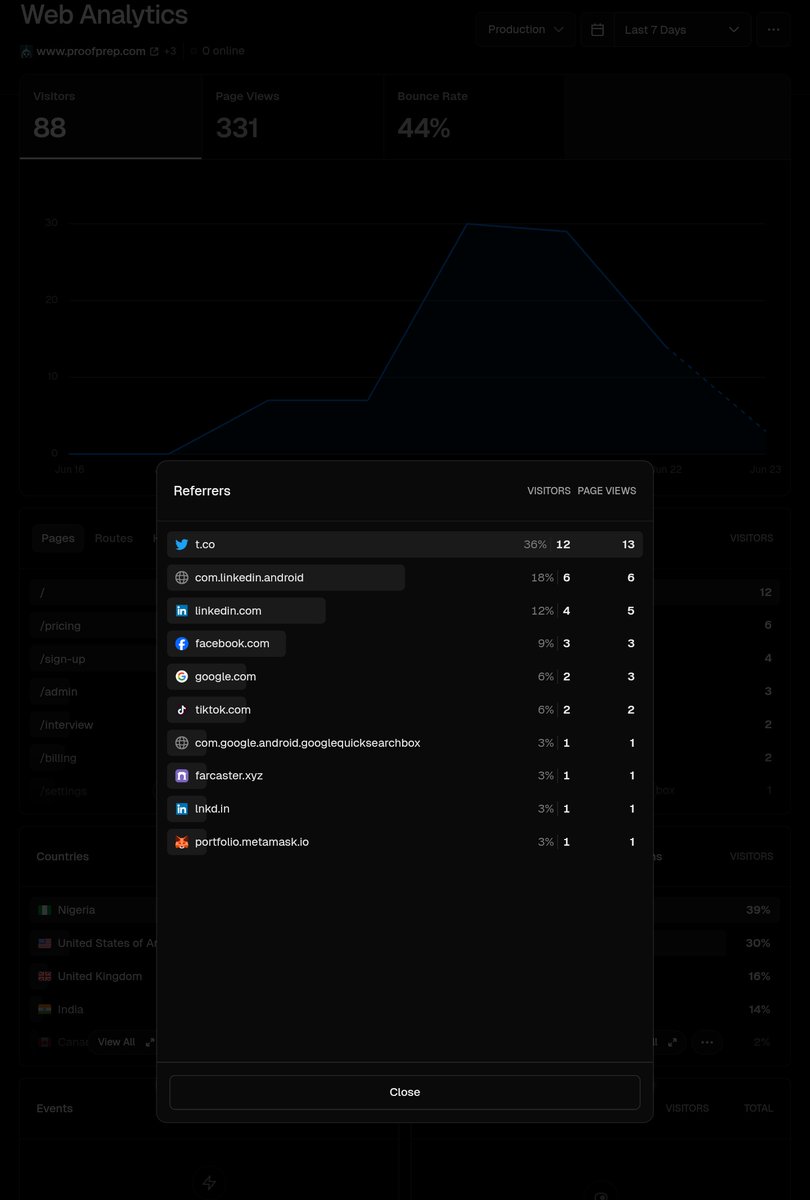The width and height of the screenshot is (810, 1200).
Task: Select the google.com referrer row
Action: pyautogui.click(x=405, y=676)
